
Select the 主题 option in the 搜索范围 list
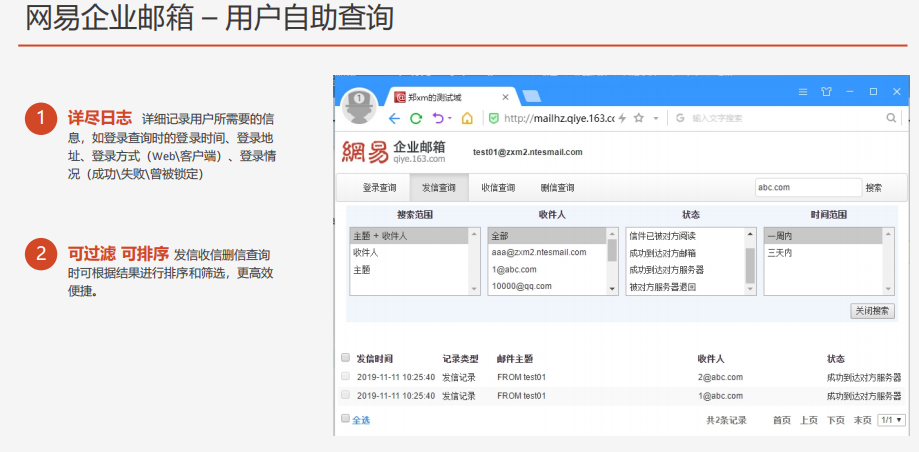[410, 270]
